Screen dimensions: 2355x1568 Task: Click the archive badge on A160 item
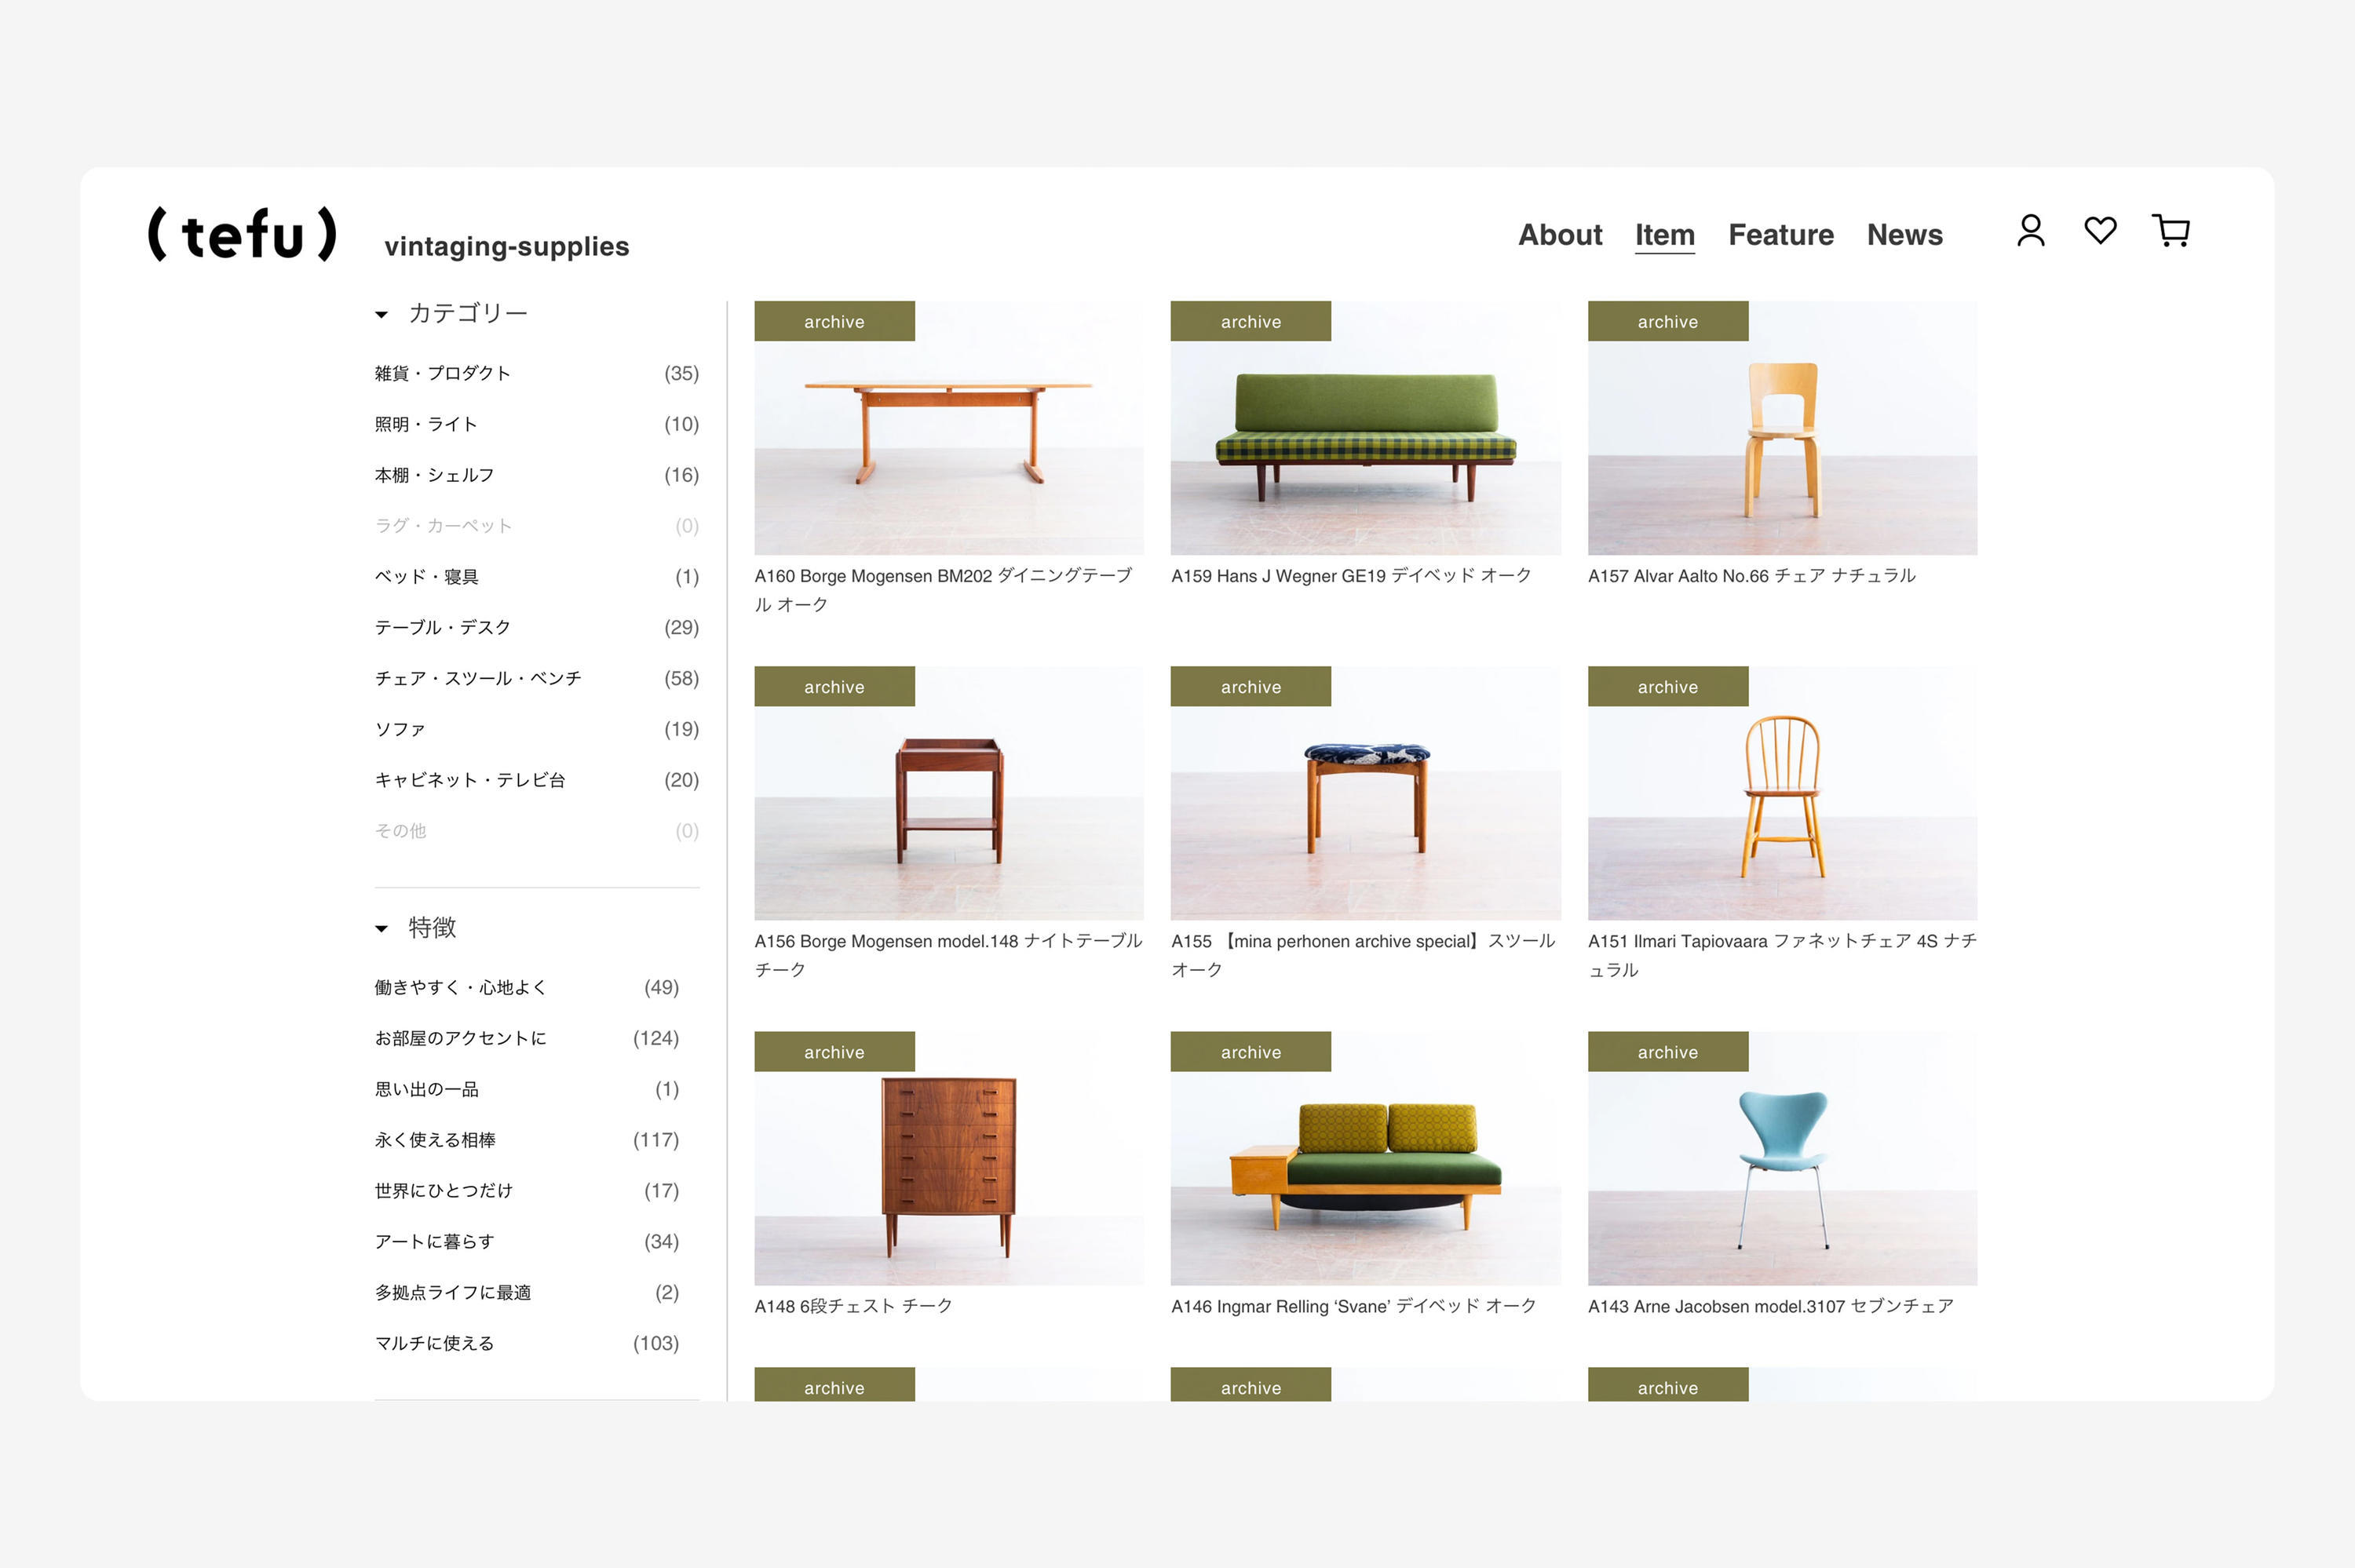click(834, 321)
